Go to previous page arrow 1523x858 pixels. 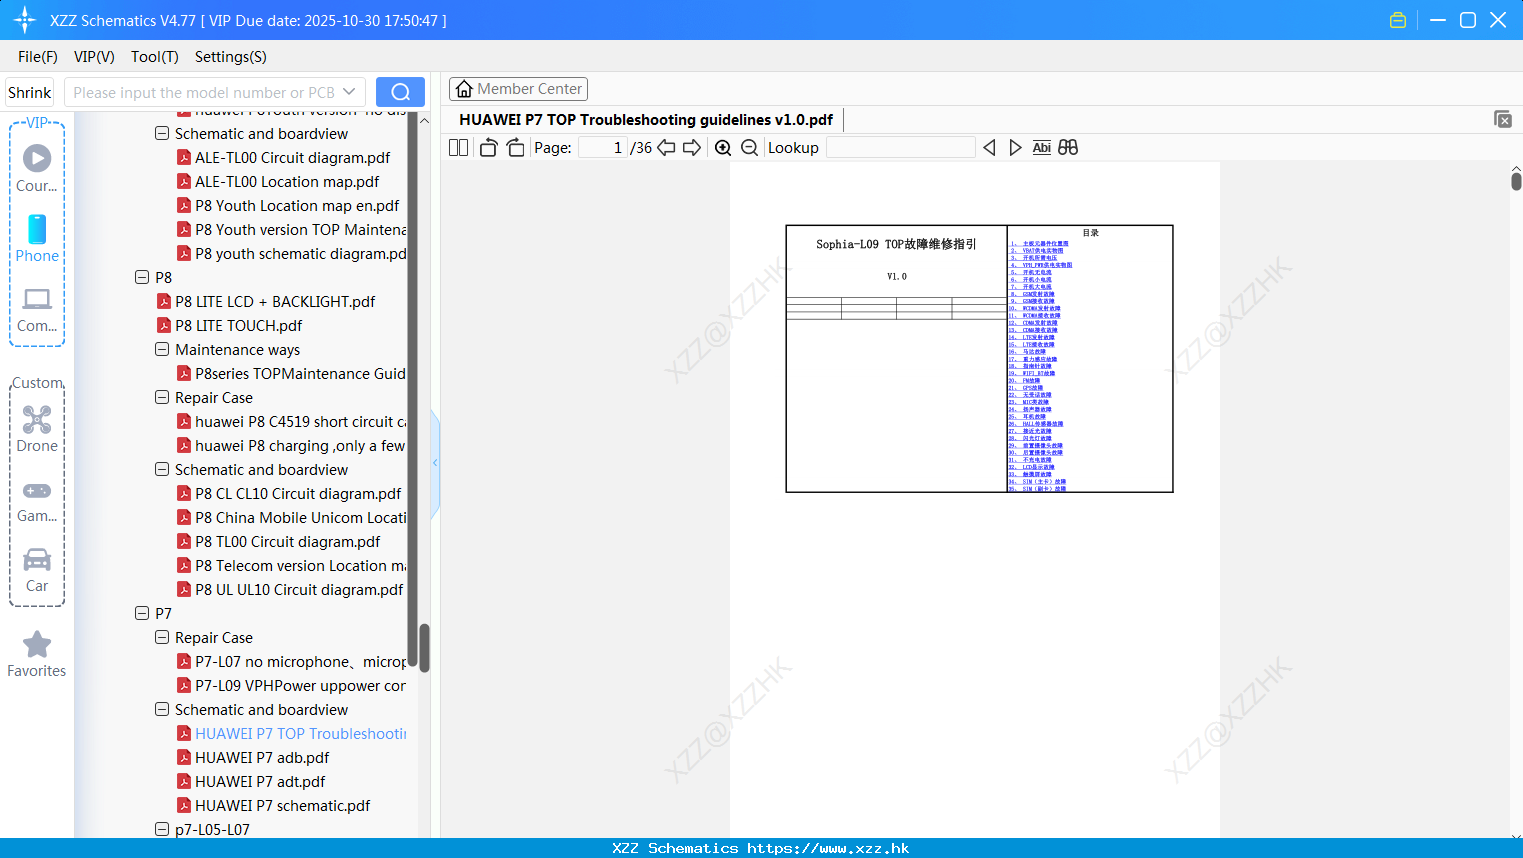666,148
